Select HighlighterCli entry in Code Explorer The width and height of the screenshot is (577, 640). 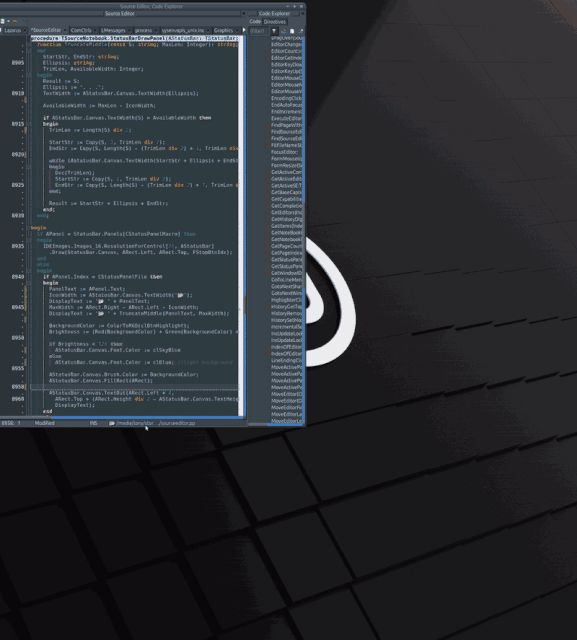click(287, 300)
